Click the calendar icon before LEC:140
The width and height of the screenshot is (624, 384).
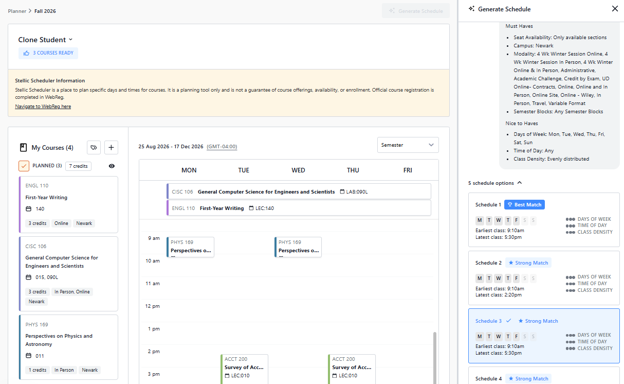coord(251,208)
